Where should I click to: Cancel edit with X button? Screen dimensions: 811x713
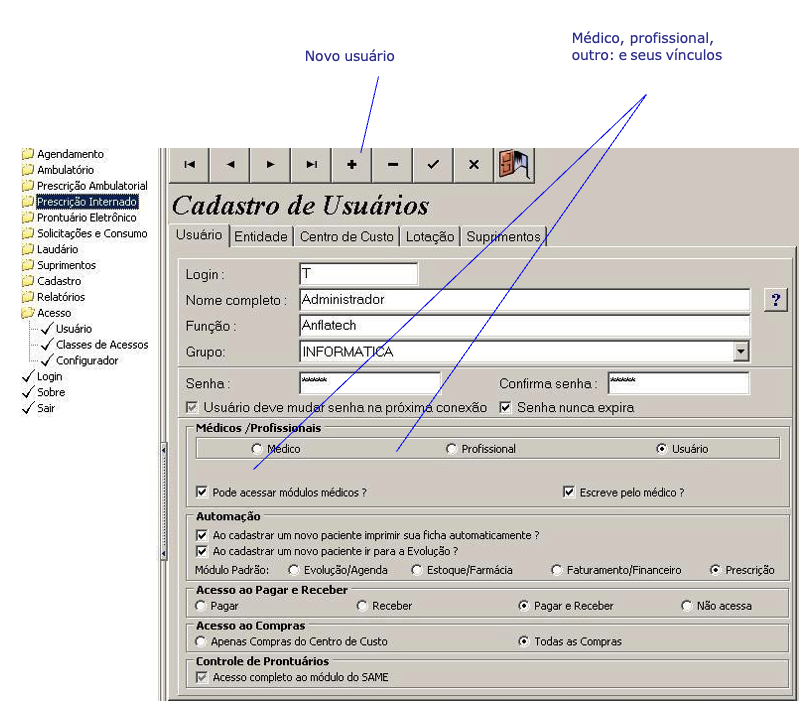tap(474, 165)
